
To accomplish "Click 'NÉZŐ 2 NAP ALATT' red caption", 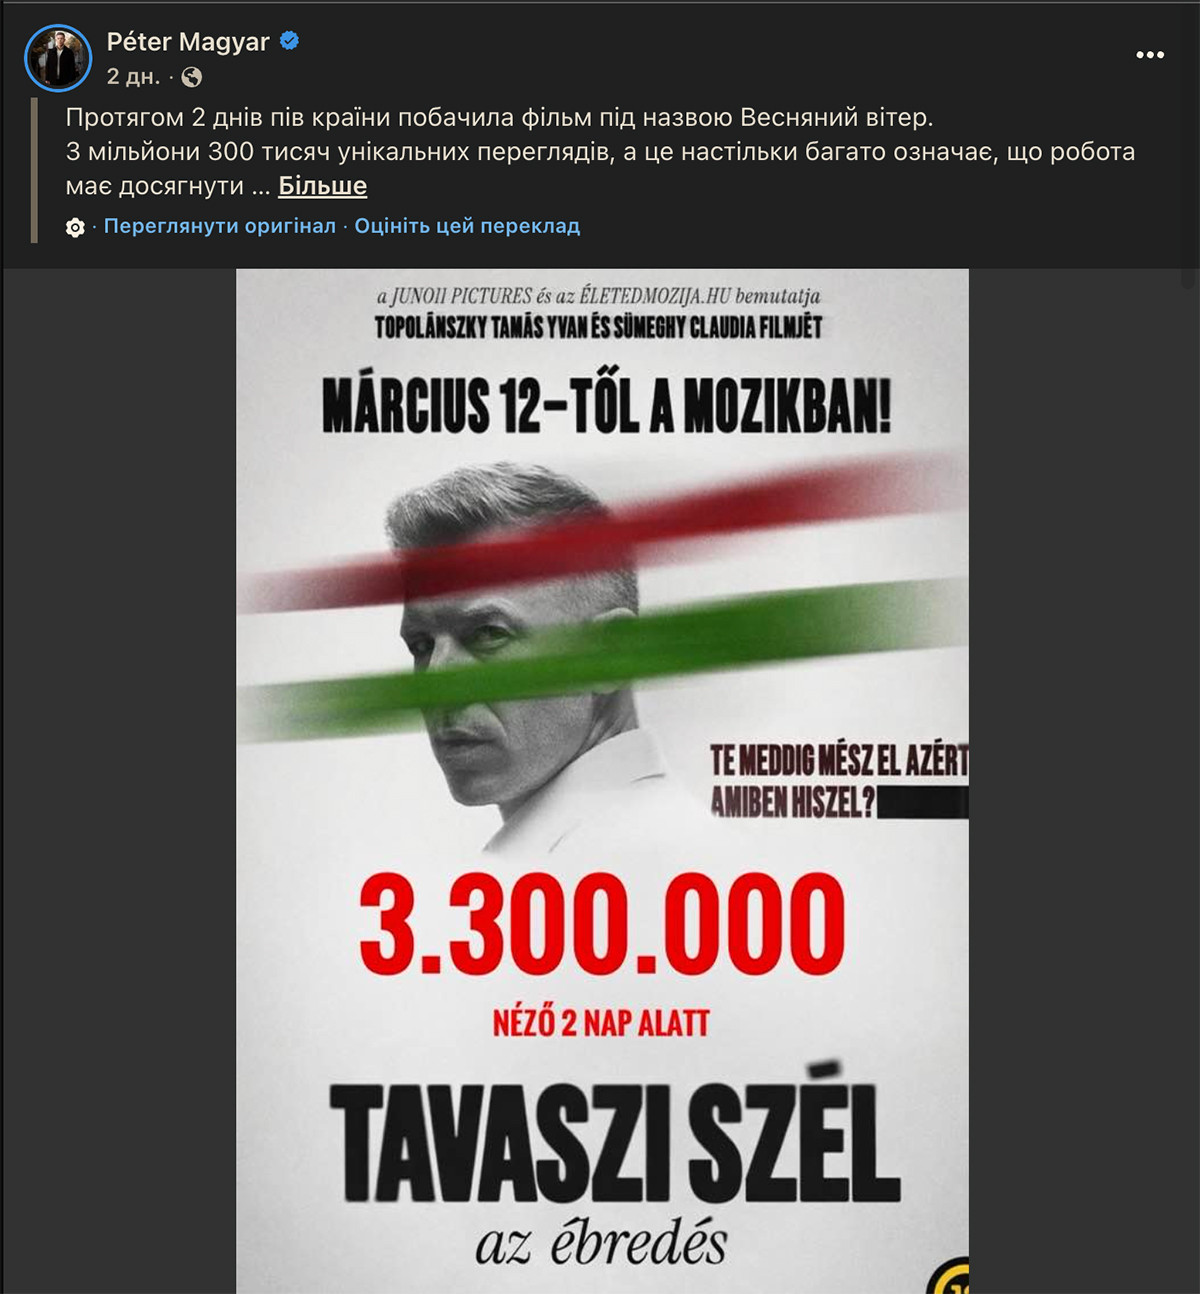I will click(601, 1023).
